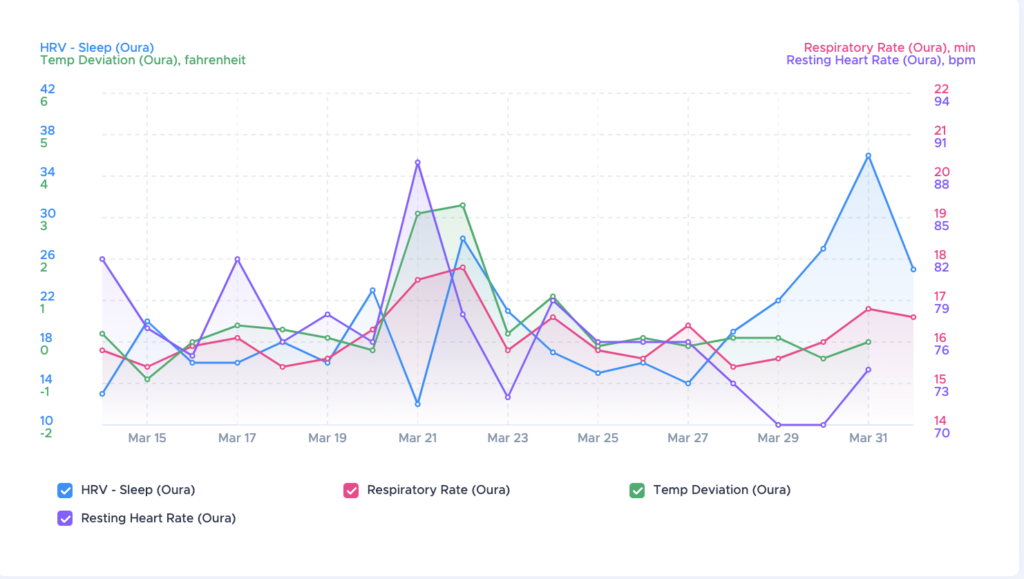Select the HRV peak data point on Mar 31
1024x579 pixels.
(x=869, y=156)
